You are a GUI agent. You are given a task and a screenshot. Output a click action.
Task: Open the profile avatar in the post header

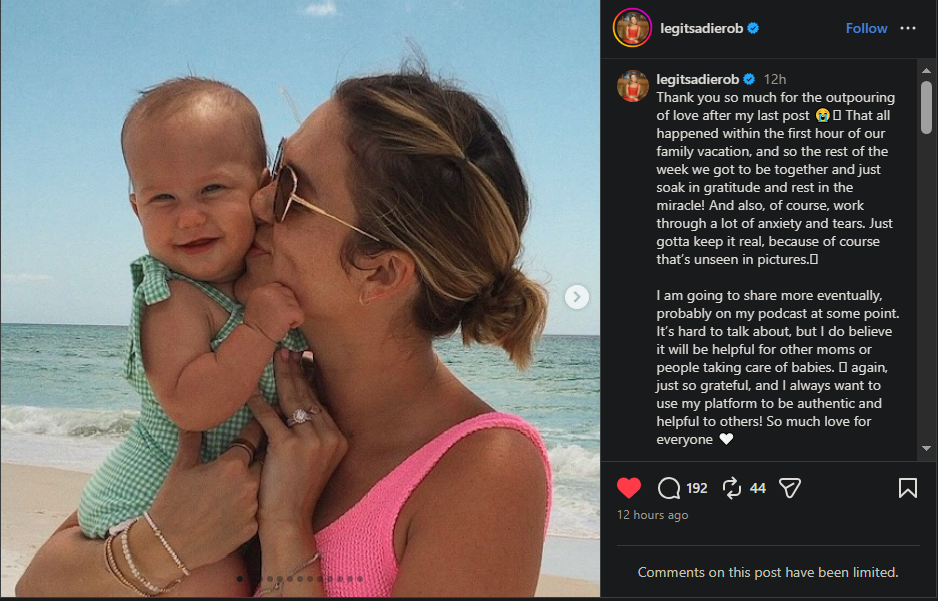point(632,28)
